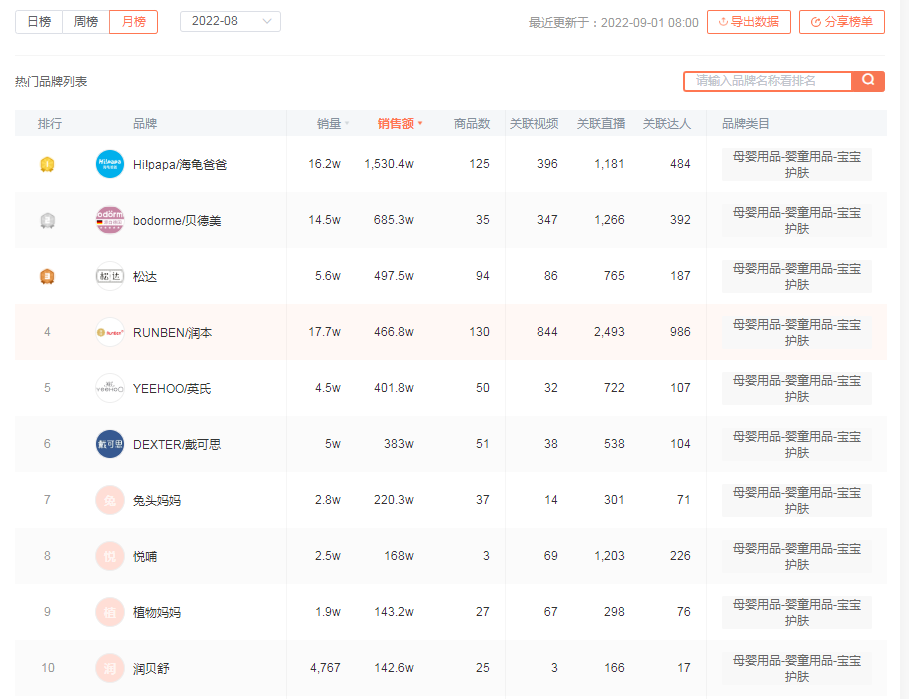This screenshot has width=909, height=699.
Task: Open the 润贝舒 brand name link
Action: click(151, 668)
